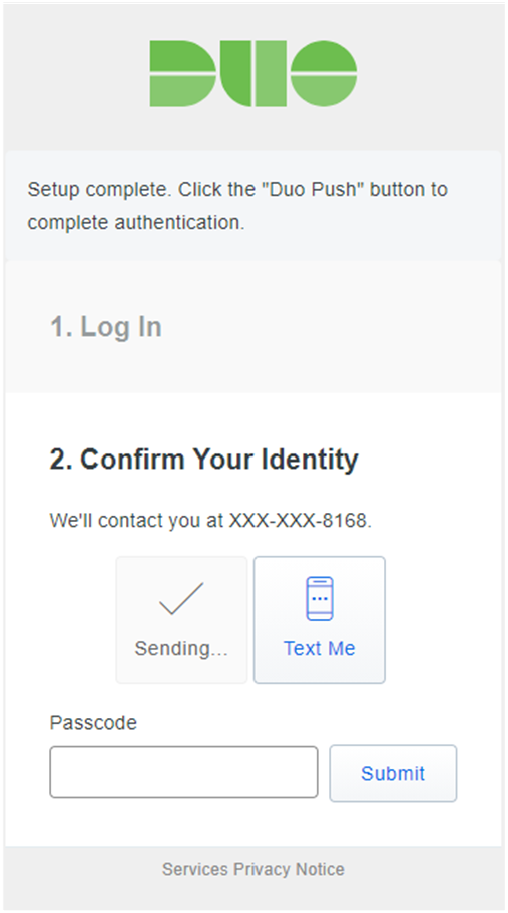Click the Setup complete message banner
Screen dimensions: 508x913
(x=253, y=206)
